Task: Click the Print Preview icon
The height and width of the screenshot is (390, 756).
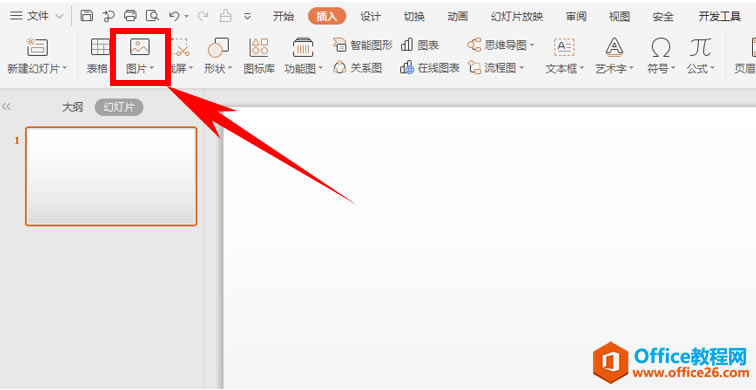Action: point(152,16)
